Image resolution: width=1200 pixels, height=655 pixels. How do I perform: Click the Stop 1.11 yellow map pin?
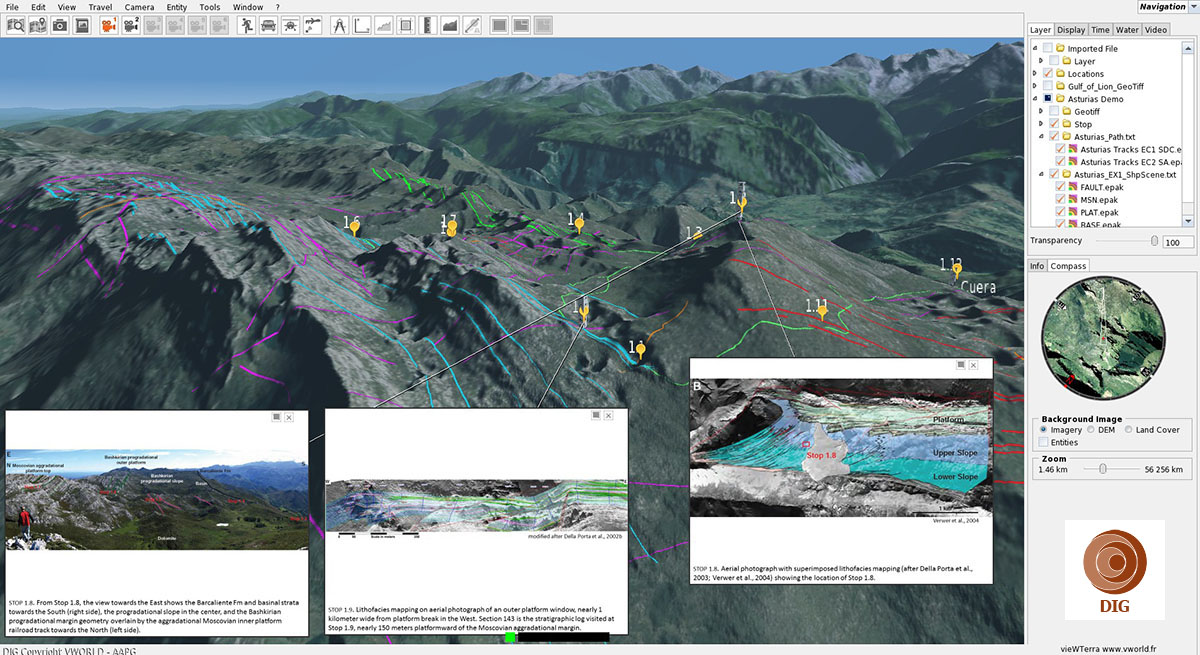click(822, 312)
